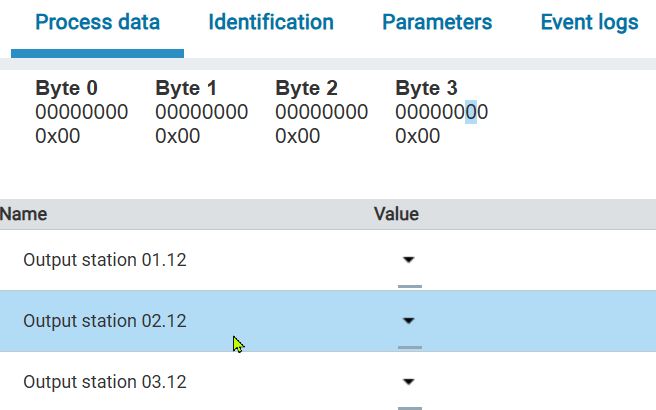Click the Byte 0 binary value
This screenshot has width=656, height=410.
tap(81, 112)
